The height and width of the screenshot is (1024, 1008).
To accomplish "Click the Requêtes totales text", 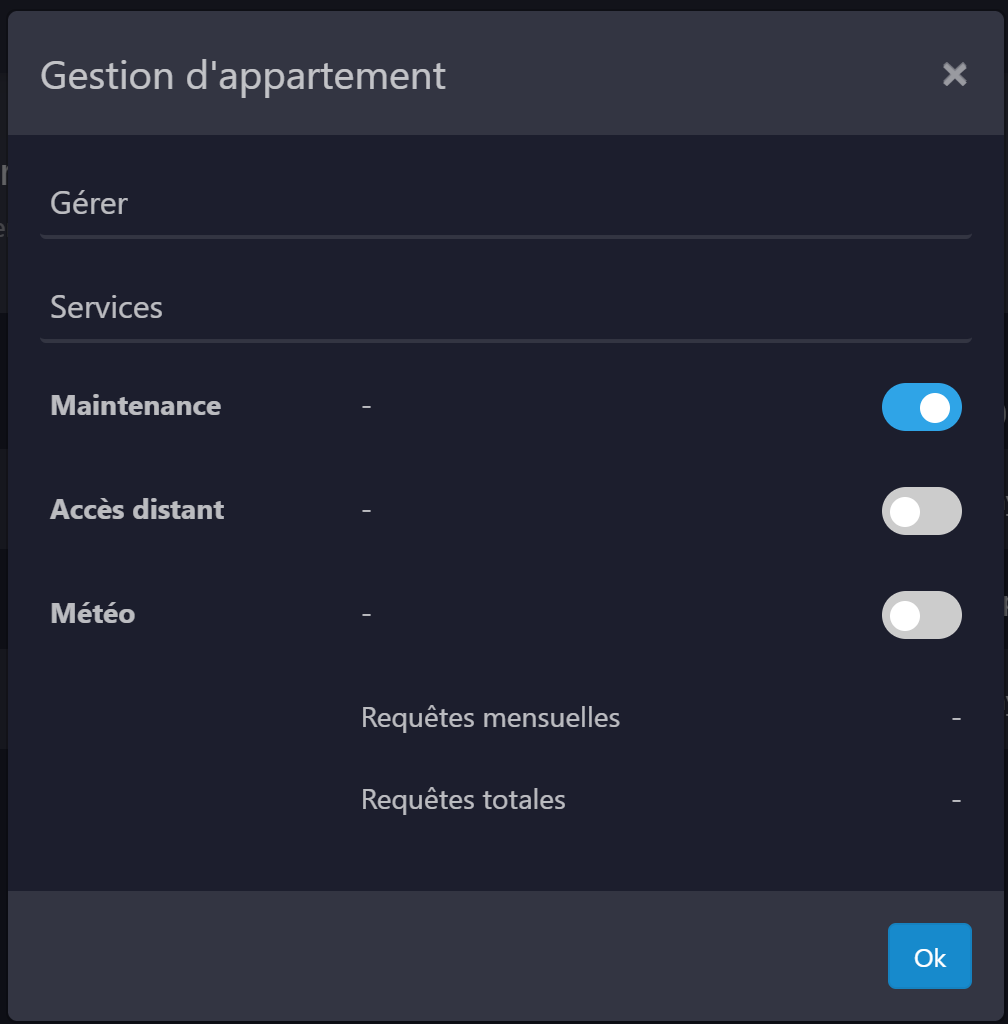I will [x=463, y=800].
